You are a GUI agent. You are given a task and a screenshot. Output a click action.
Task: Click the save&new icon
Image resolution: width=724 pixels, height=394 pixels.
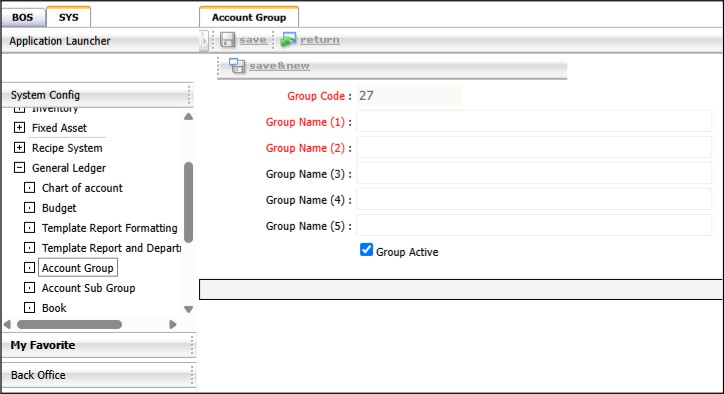[x=237, y=66]
